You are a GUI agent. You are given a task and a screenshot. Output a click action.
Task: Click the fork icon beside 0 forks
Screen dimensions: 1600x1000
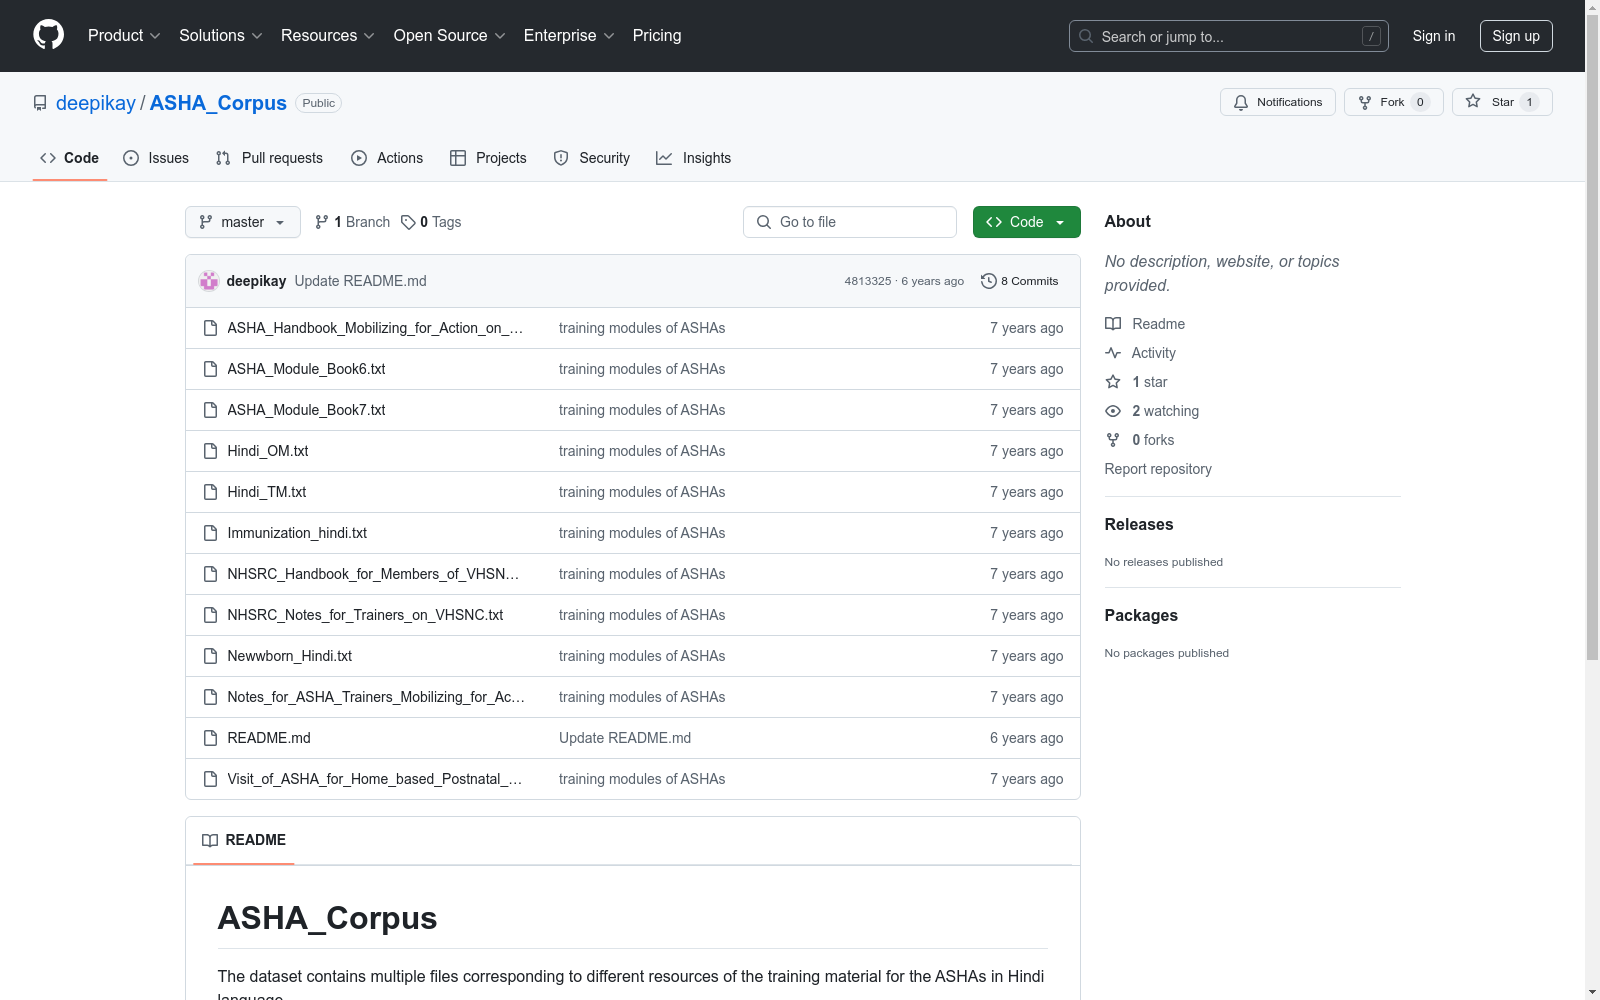click(x=1113, y=440)
